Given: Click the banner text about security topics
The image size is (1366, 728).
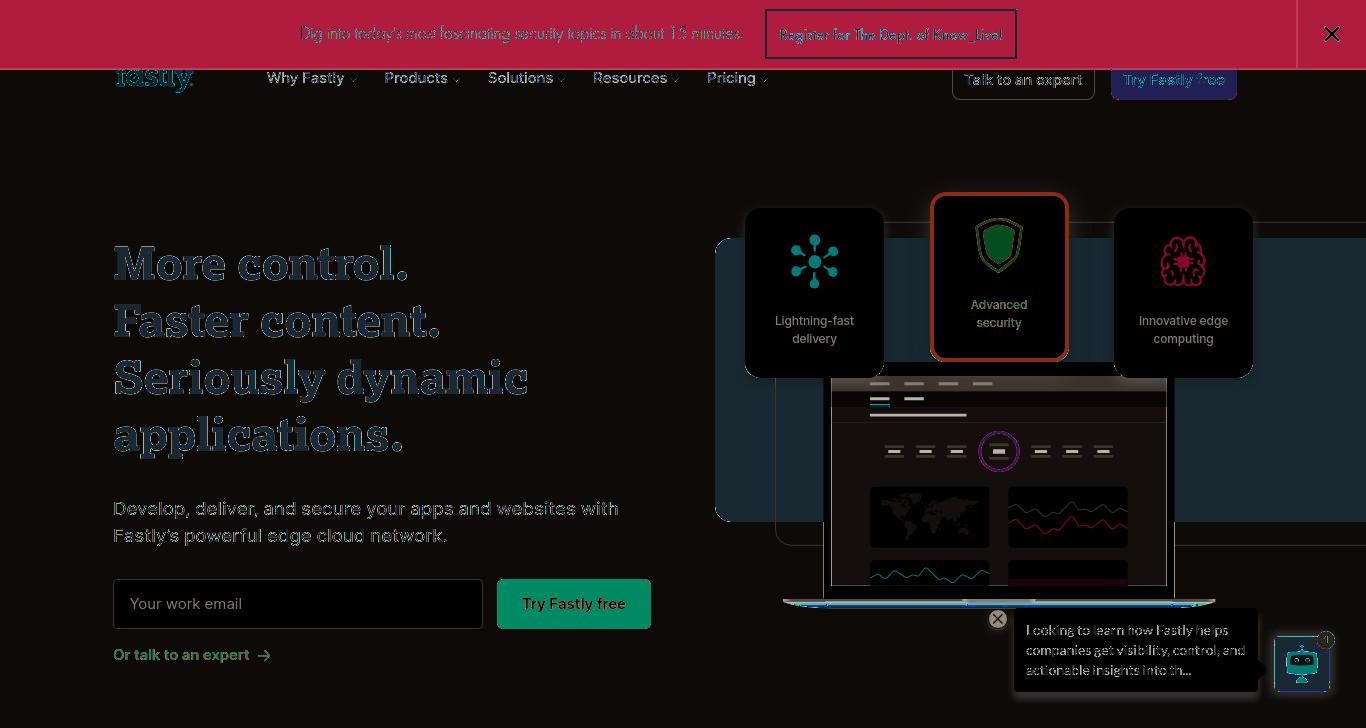Looking at the screenshot, I should click(x=521, y=34).
